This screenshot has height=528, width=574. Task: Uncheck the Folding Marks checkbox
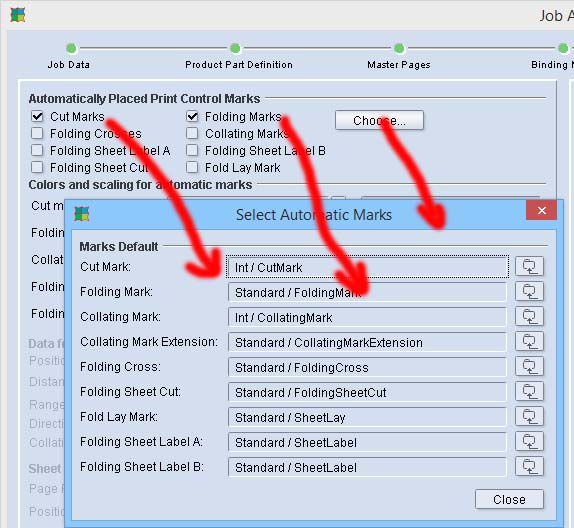(192, 116)
